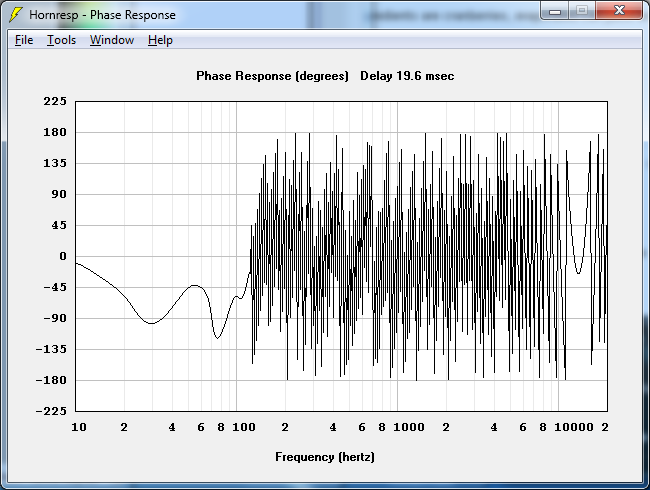Click the -135 y-axis label
650x490 pixels.
51,349
